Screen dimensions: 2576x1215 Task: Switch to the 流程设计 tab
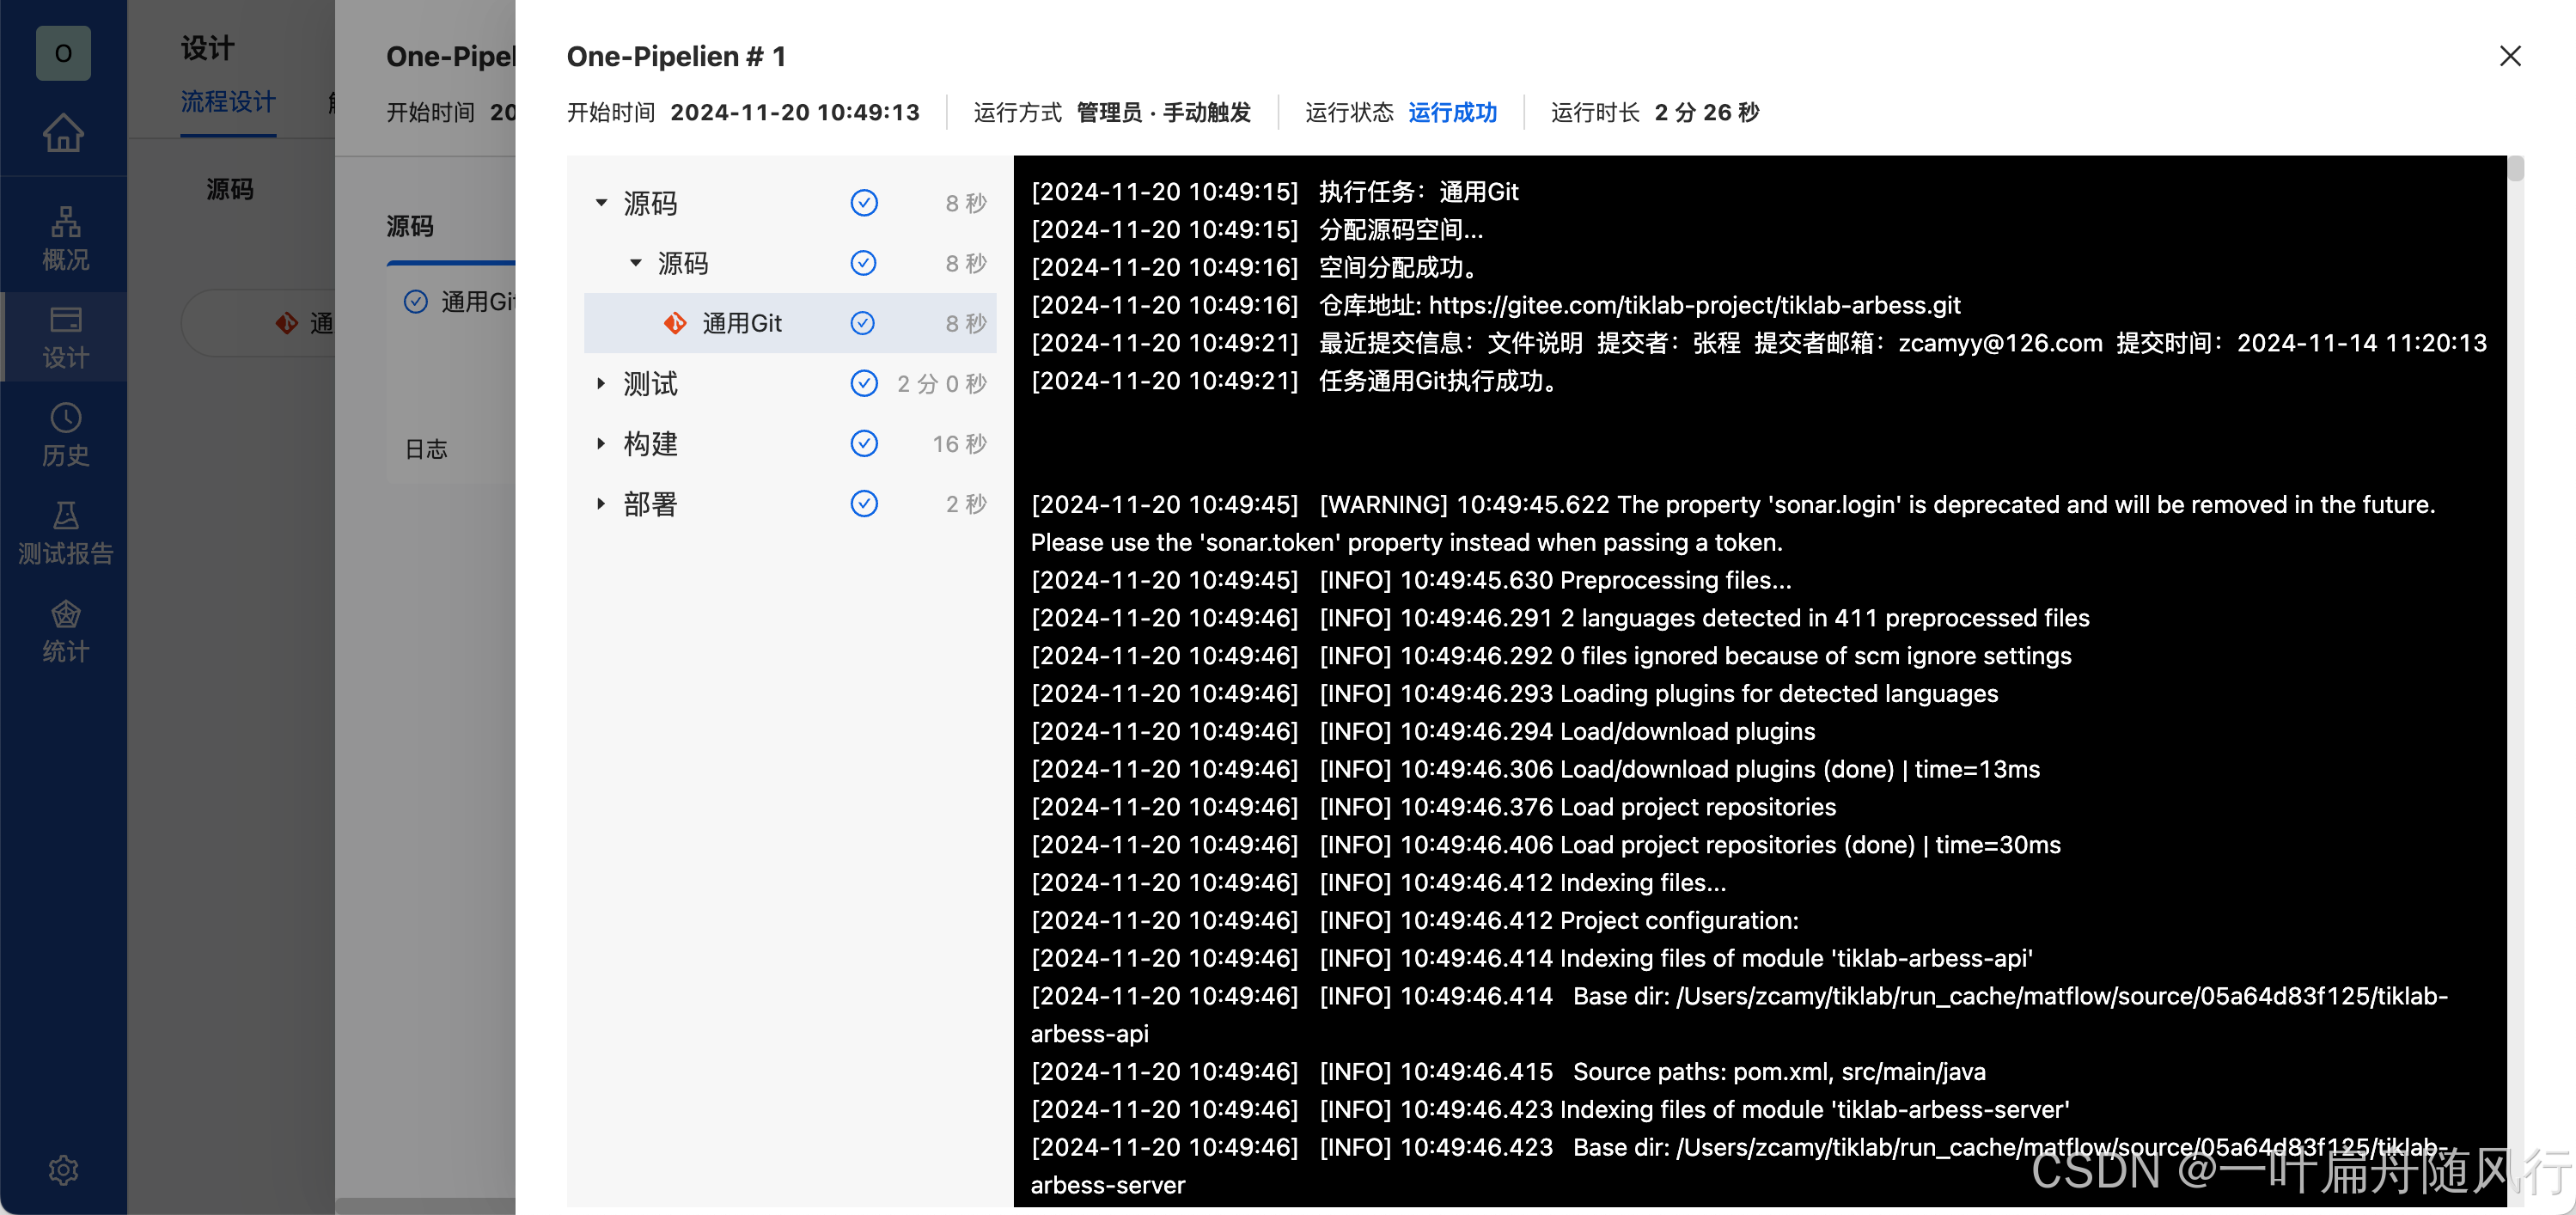(x=228, y=101)
